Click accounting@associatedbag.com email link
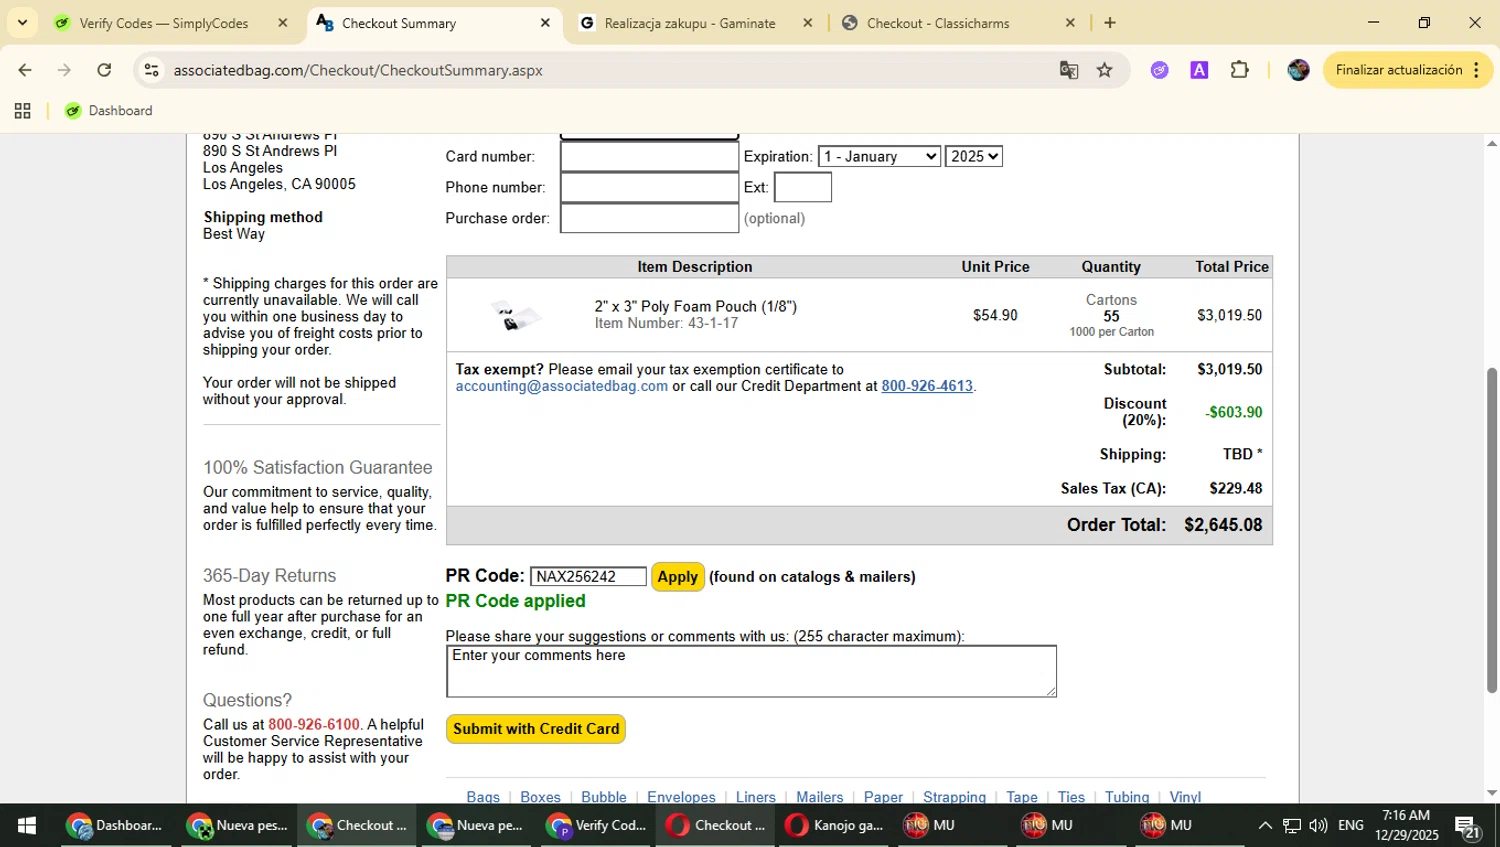 (561, 386)
